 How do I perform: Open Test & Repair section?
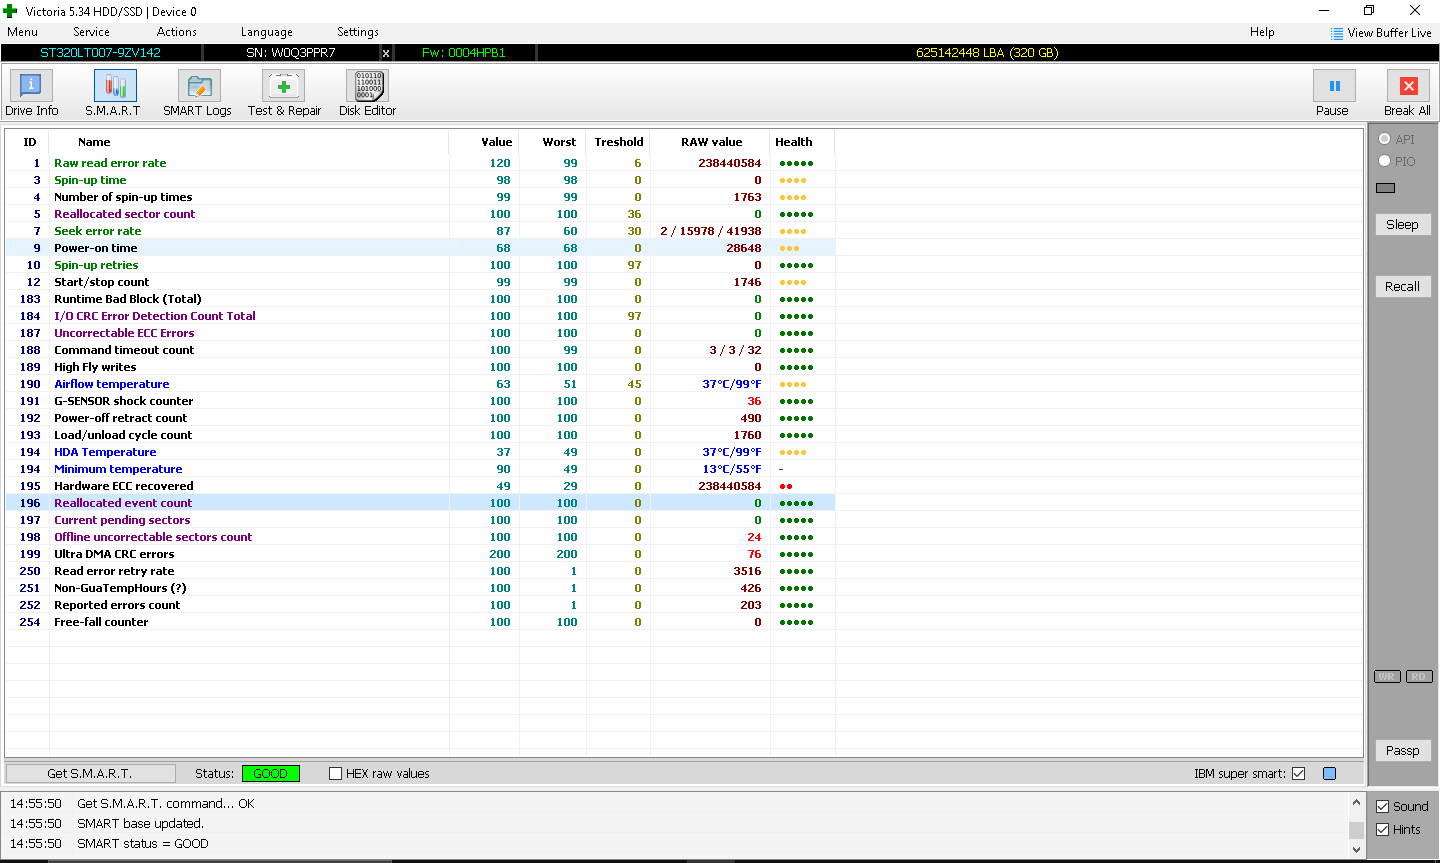(284, 94)
